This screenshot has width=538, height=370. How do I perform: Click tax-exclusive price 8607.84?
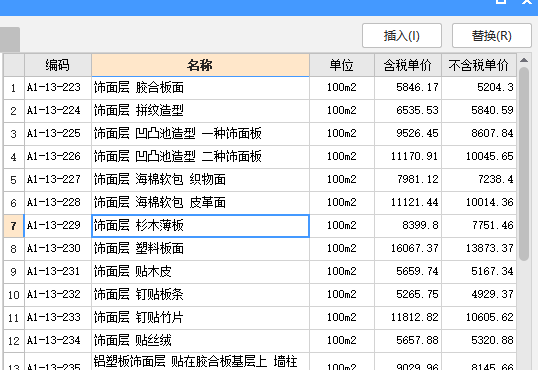[479, 134]
